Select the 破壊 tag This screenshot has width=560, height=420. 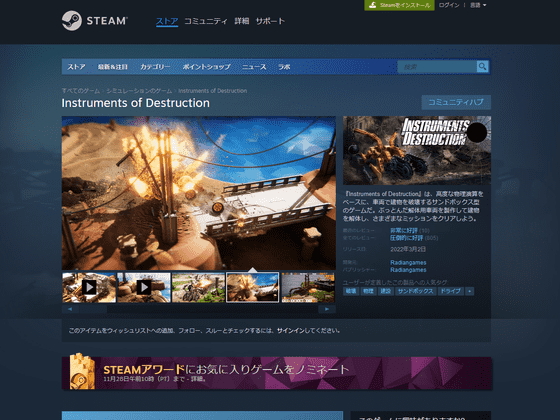coord(351,291)
